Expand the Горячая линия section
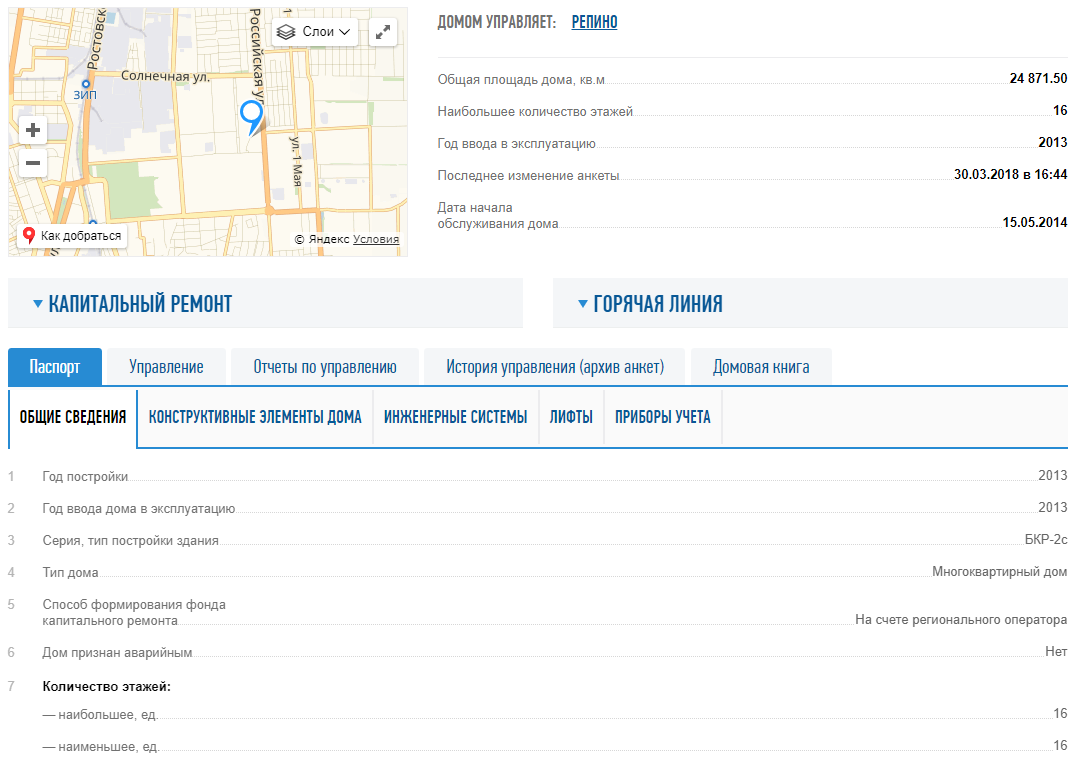 pyautogui.click(x=657, y=304)
